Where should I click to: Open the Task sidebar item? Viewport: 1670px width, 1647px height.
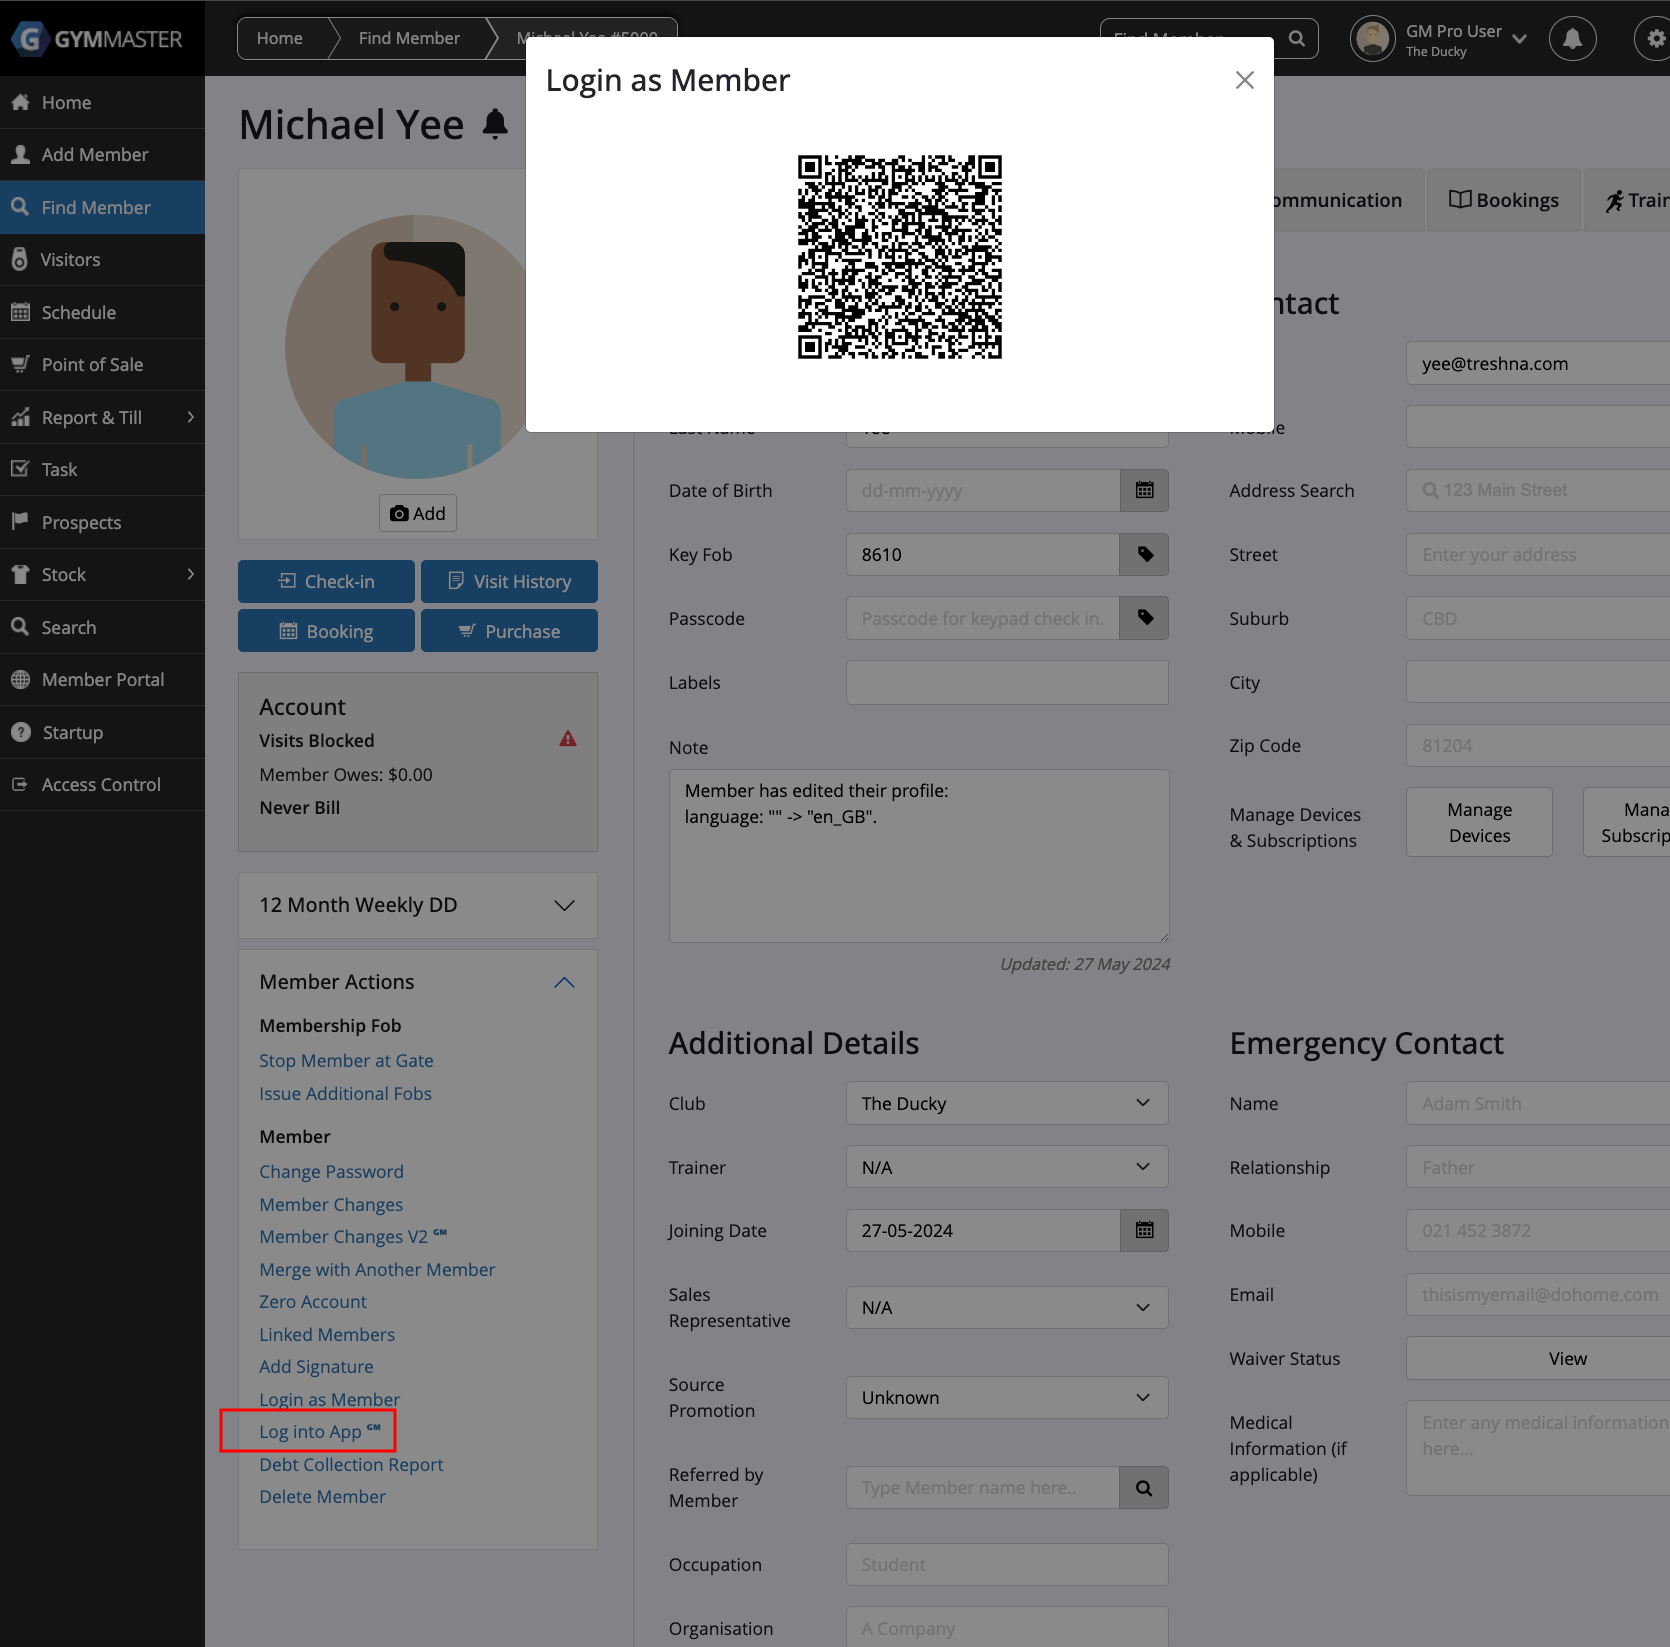pos(102,470)
